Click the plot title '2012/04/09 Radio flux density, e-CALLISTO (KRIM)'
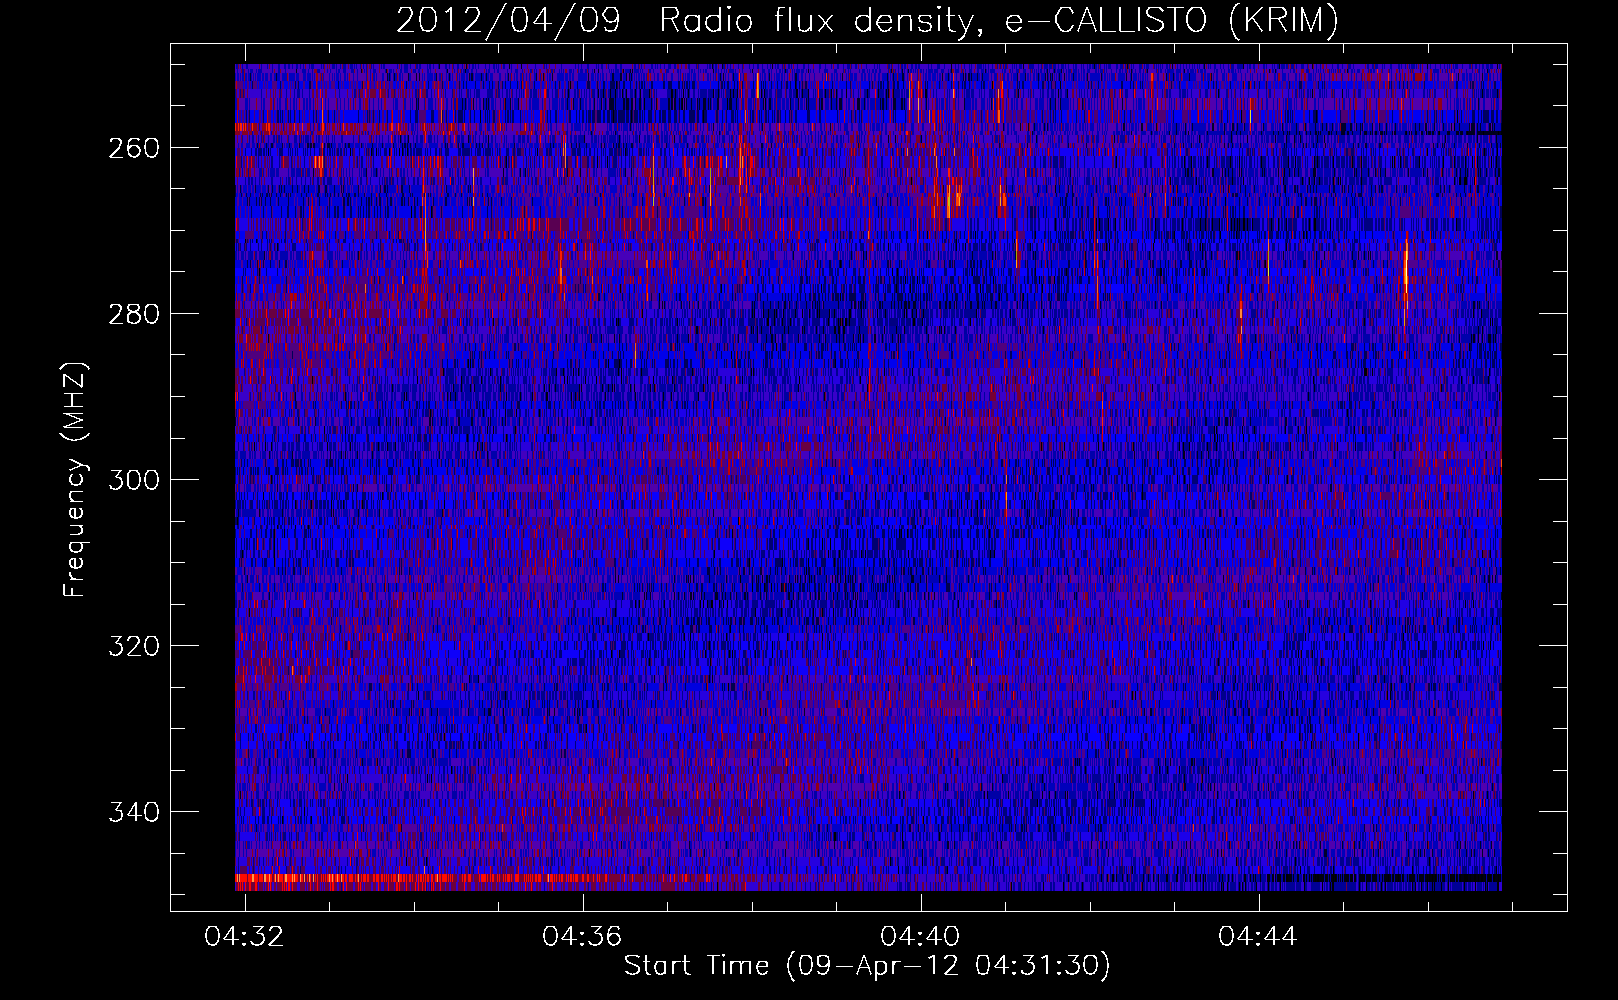Screen dimensions: 1618x1000 pyautogui.click(x=867, y=20)
